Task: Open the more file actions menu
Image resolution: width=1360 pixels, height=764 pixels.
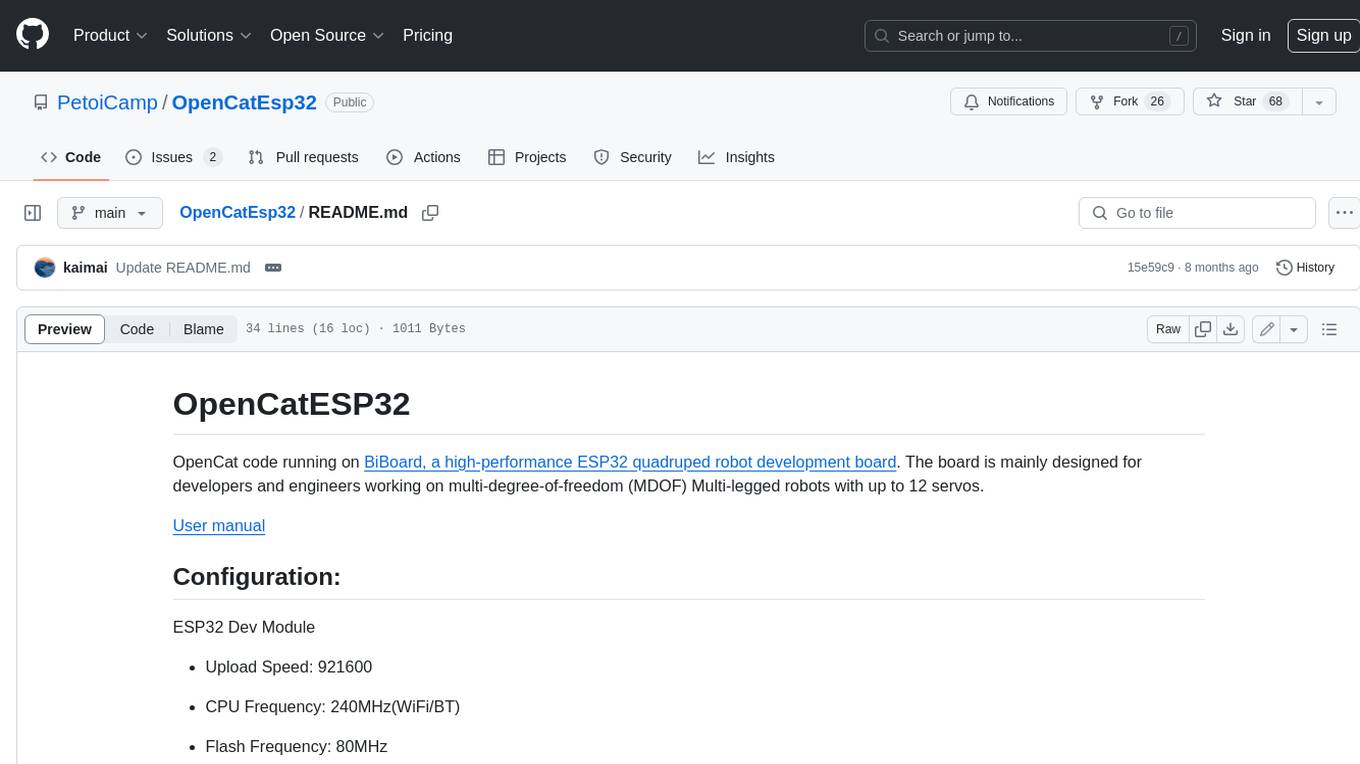Action: (x=1344, y=213)
